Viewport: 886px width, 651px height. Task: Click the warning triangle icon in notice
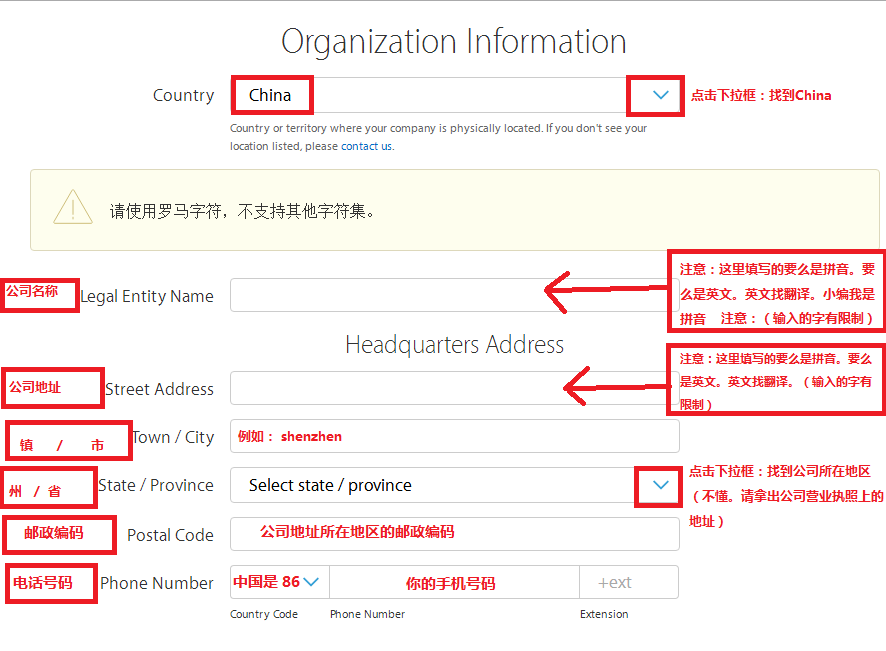pyautogui.click(x=73, y=207)
